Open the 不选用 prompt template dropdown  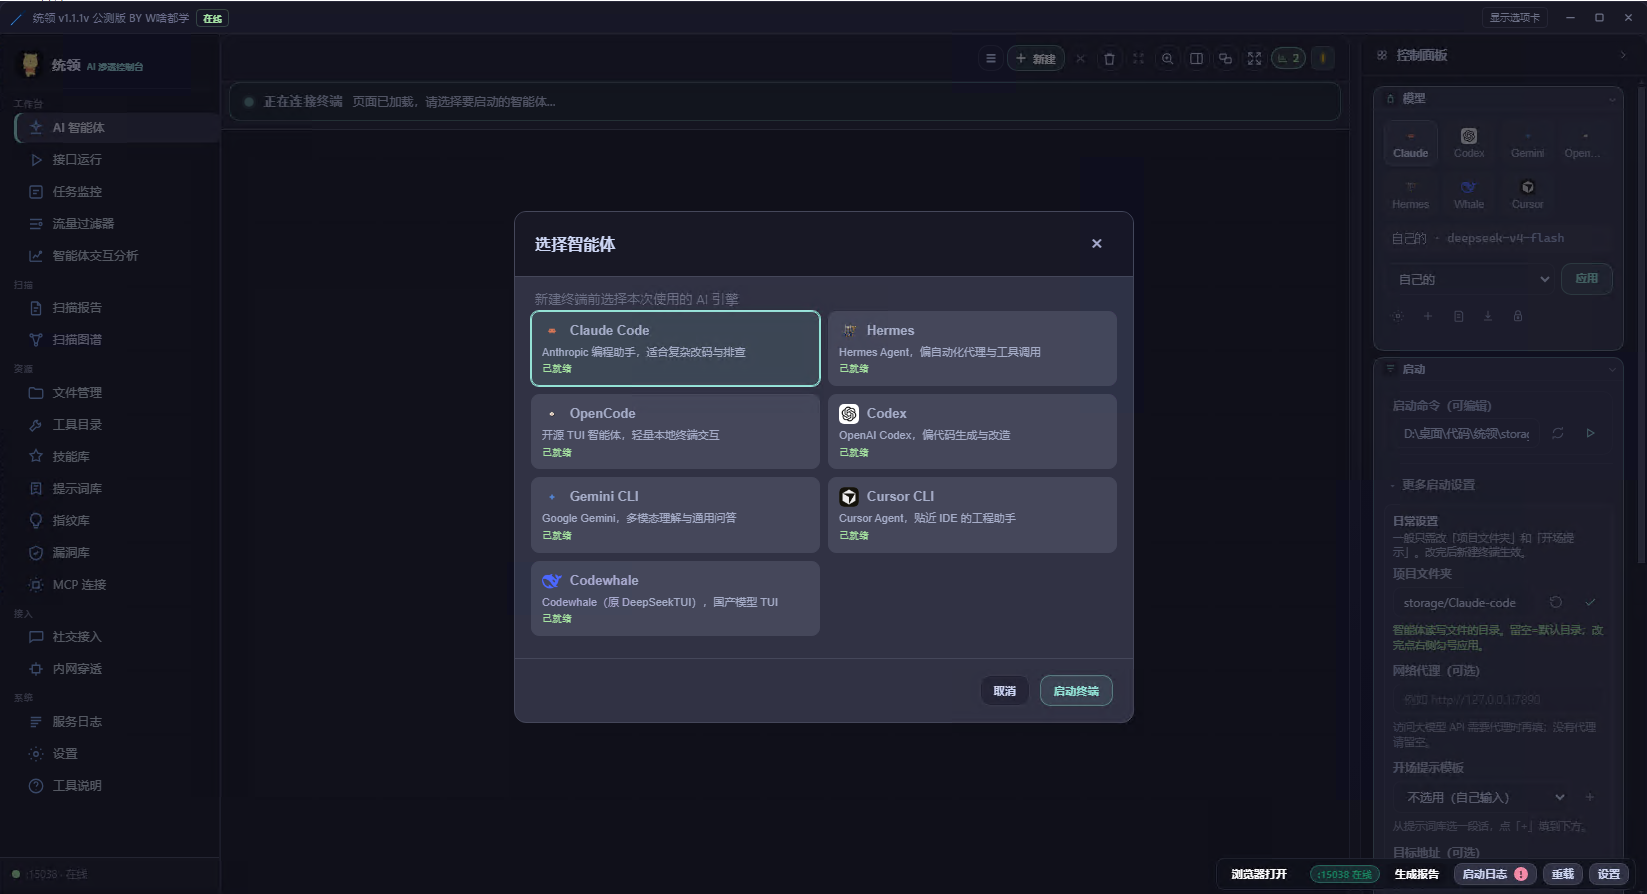(x=1482, y=797)
